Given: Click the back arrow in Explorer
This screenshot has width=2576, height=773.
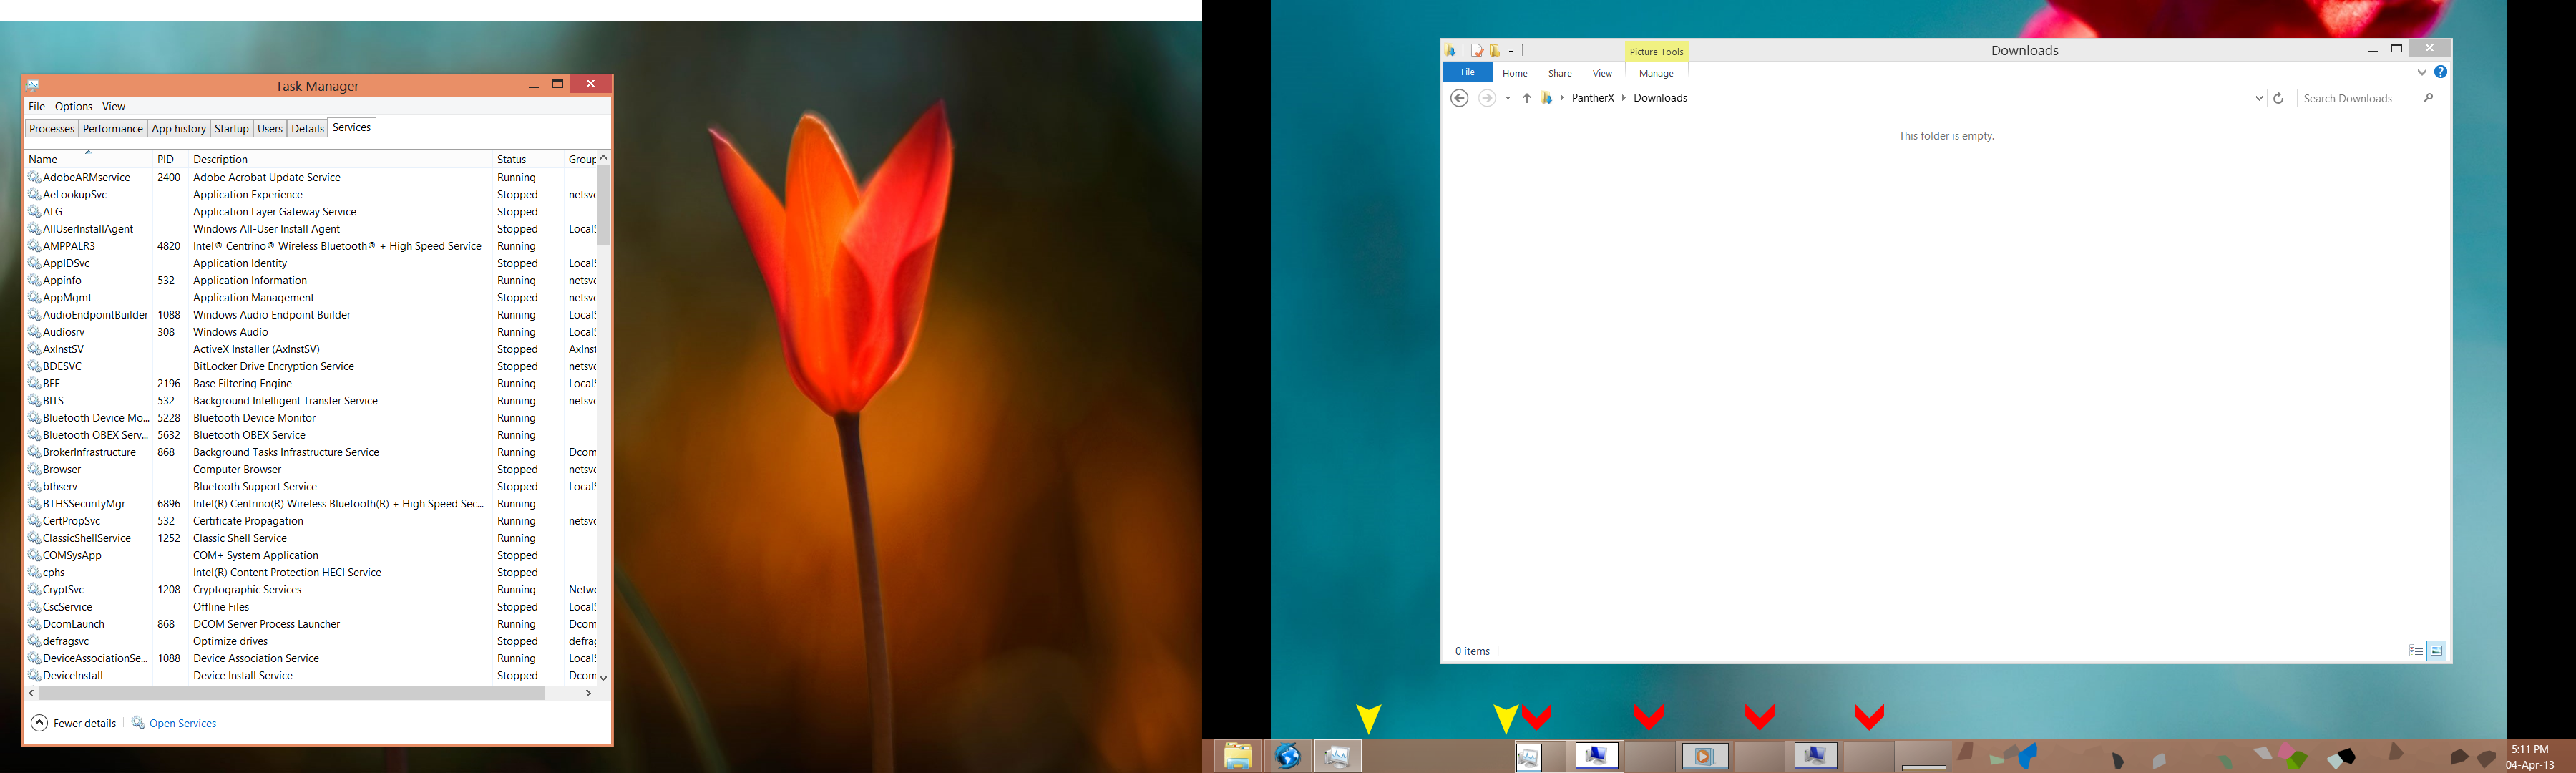Looking at the screenshot, I should point(1459,98).
